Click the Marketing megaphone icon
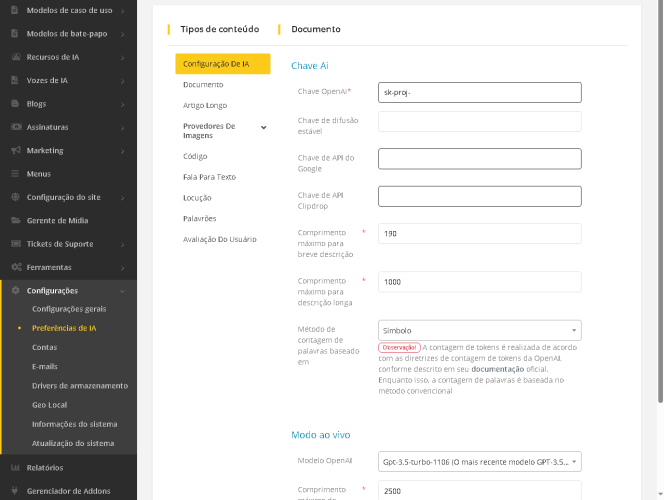This screenshot has height=500, width=664. 16,151
